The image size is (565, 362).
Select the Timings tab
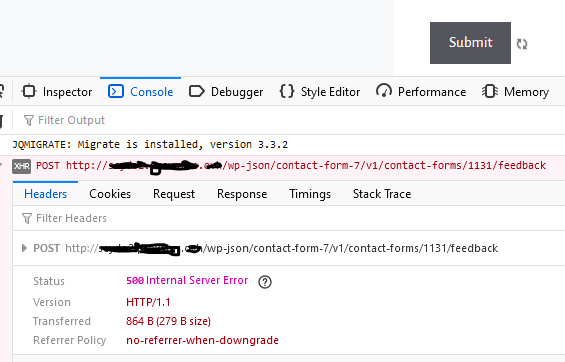click(310, 194)
